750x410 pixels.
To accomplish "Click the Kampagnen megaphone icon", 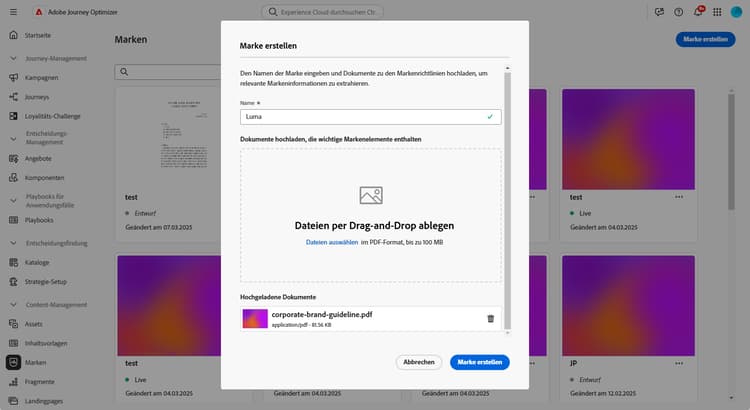I will point(13,78).
